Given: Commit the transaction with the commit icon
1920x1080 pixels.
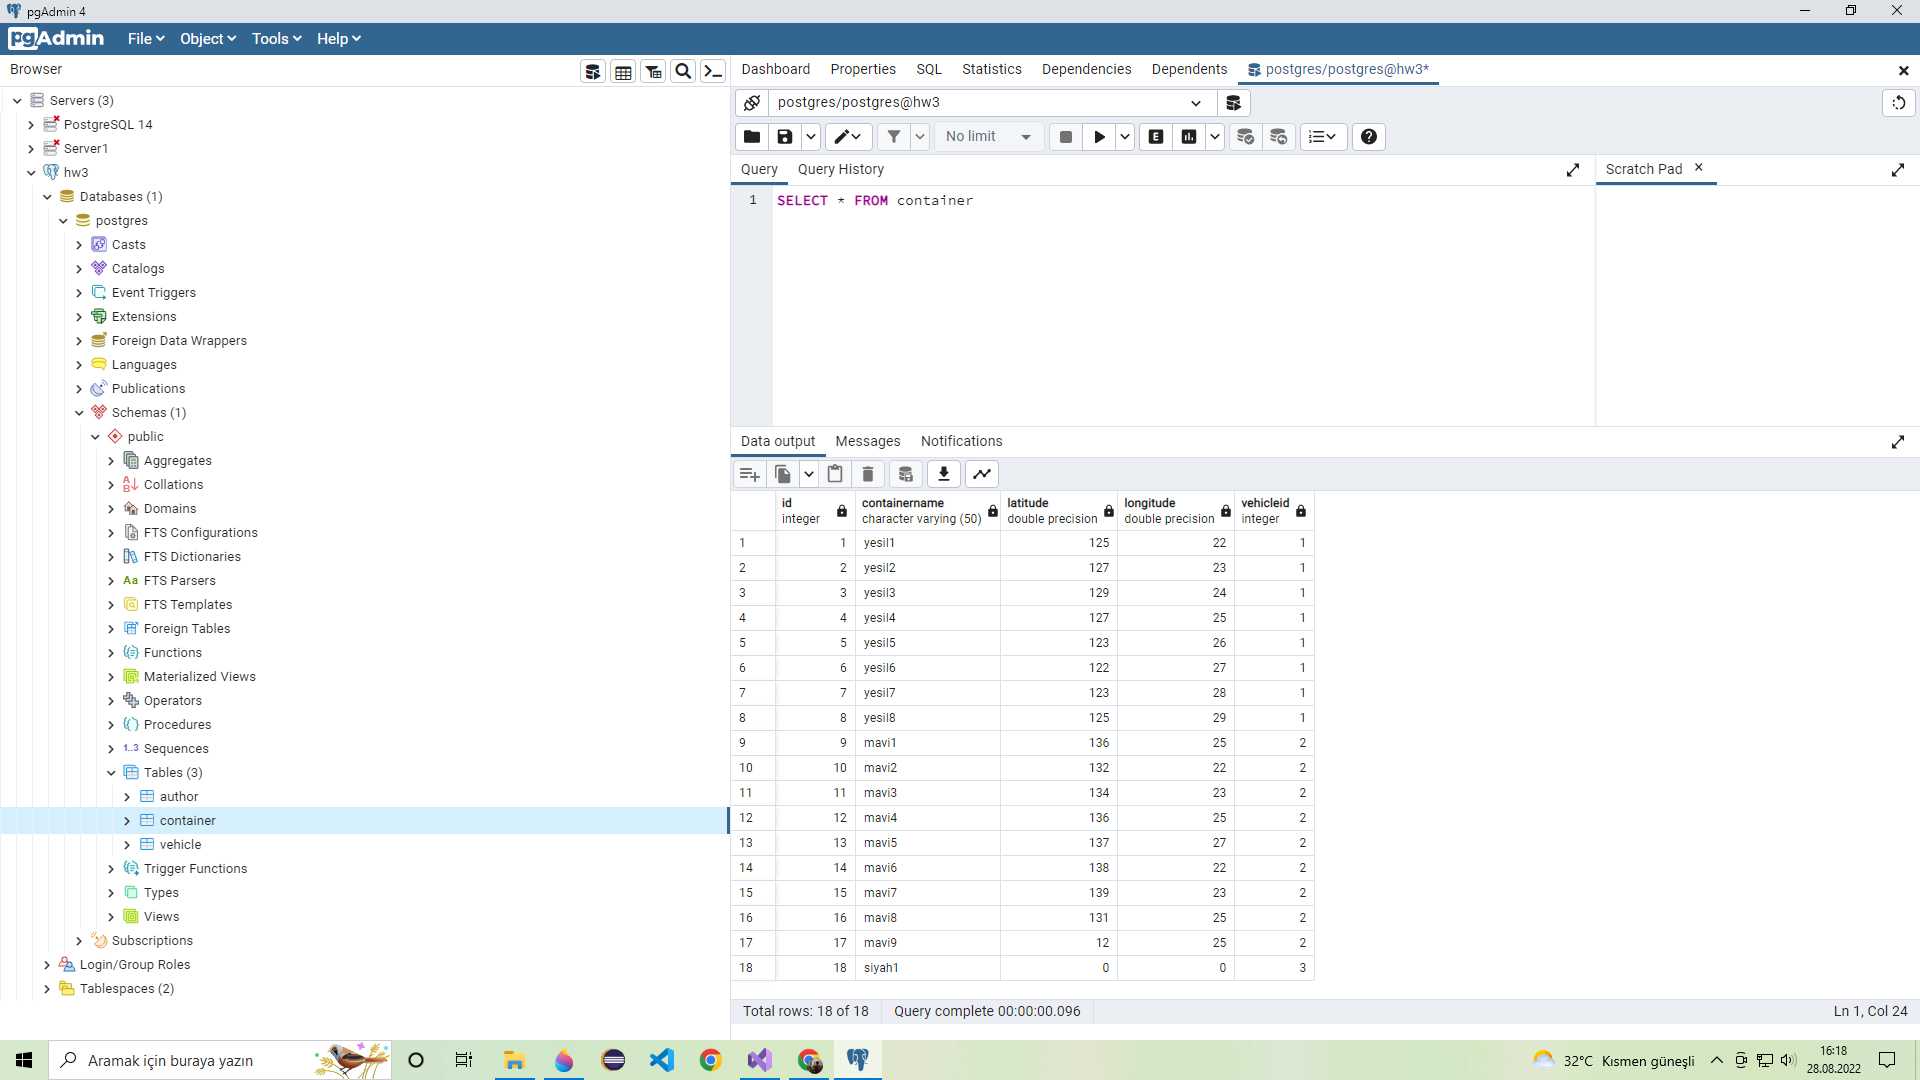Looking at the screenshot, I should click(1246, 136).
